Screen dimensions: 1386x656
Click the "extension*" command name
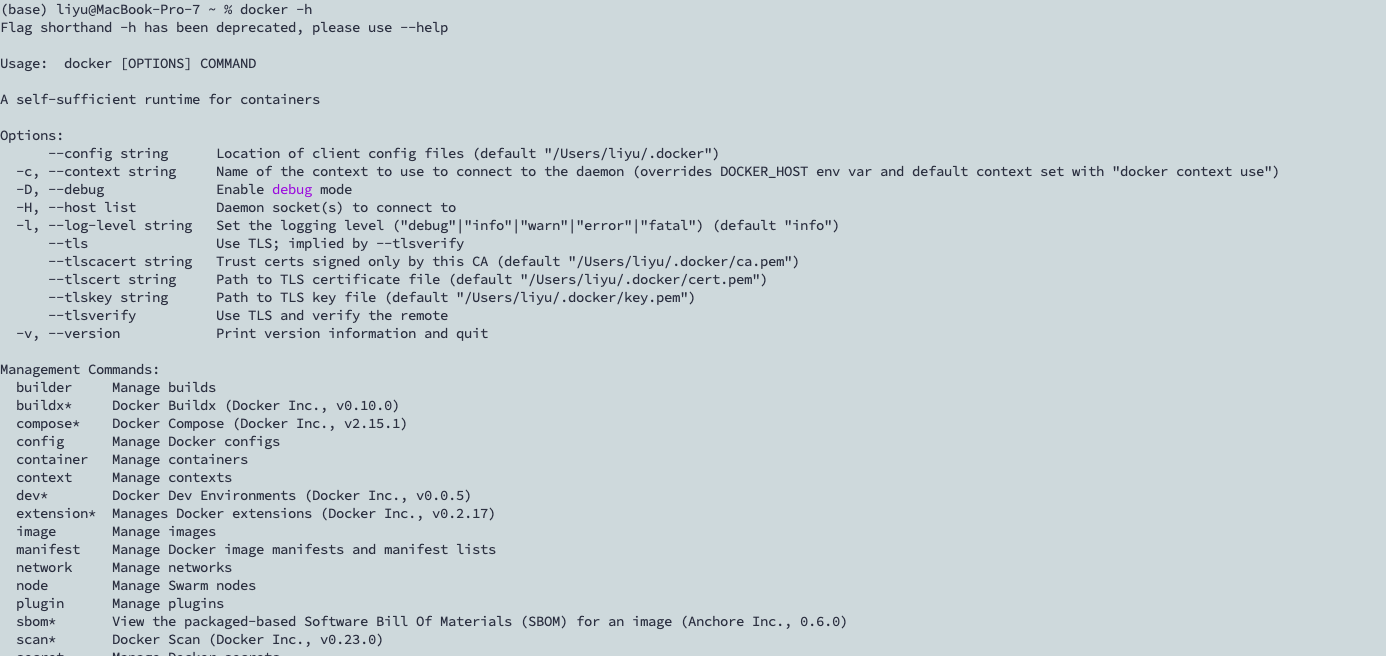tap(56, 514)
